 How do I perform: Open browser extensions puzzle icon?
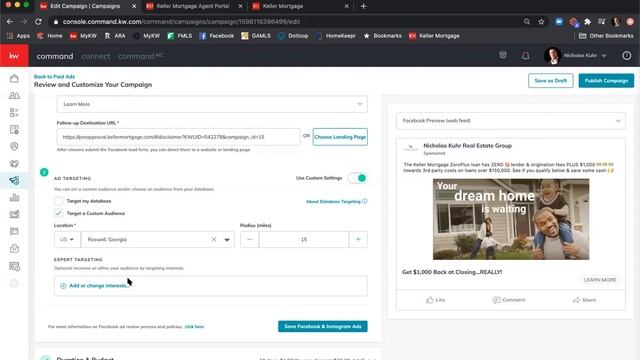[x=587, y=22]
